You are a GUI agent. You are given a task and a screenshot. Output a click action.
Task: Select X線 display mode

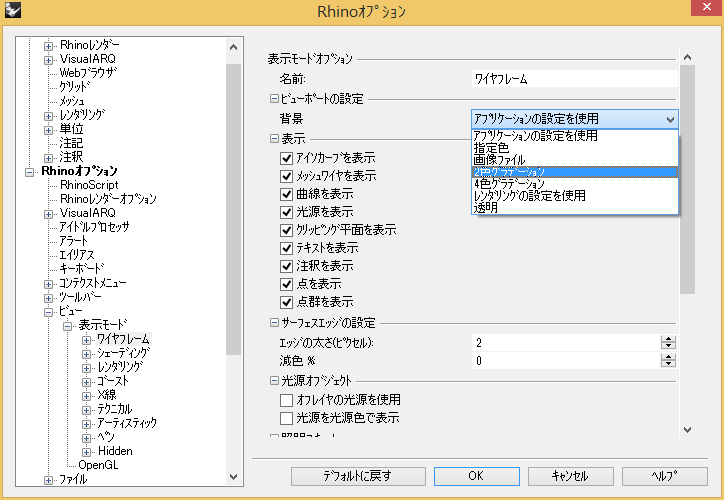tap(107, 395)
